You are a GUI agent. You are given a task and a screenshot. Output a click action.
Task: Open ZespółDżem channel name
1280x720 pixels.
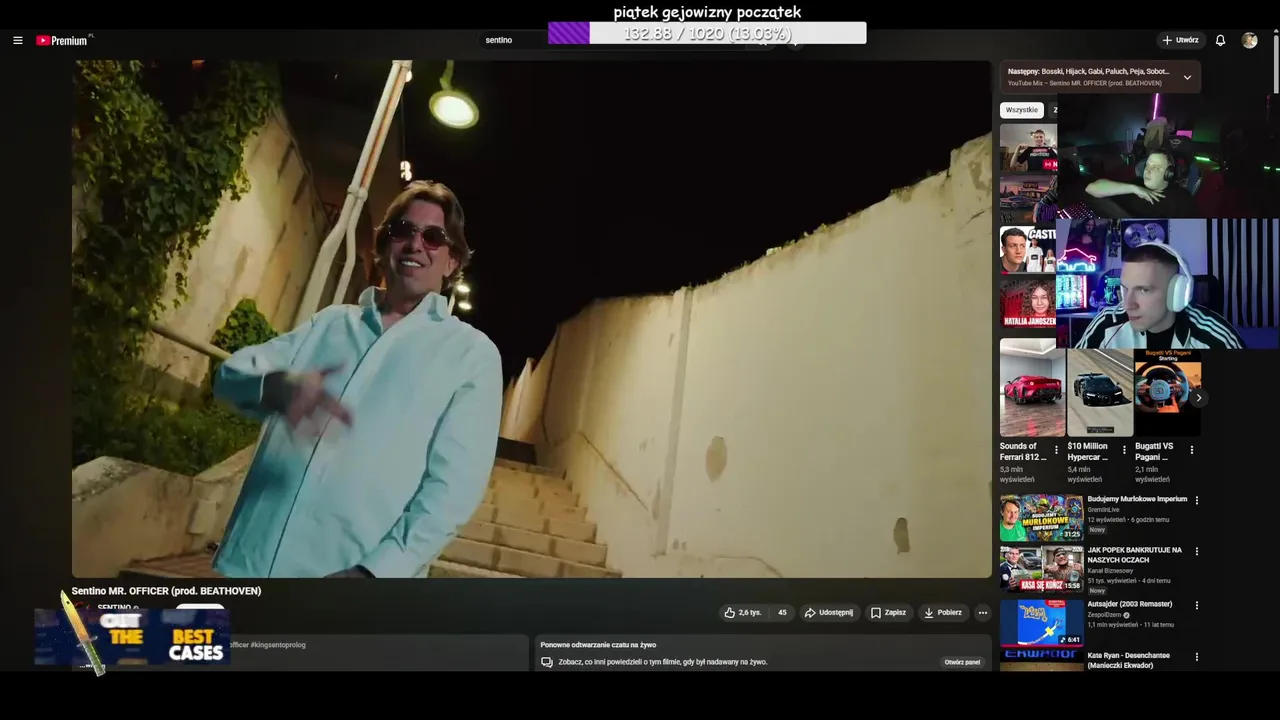(x=1104, y=615)
